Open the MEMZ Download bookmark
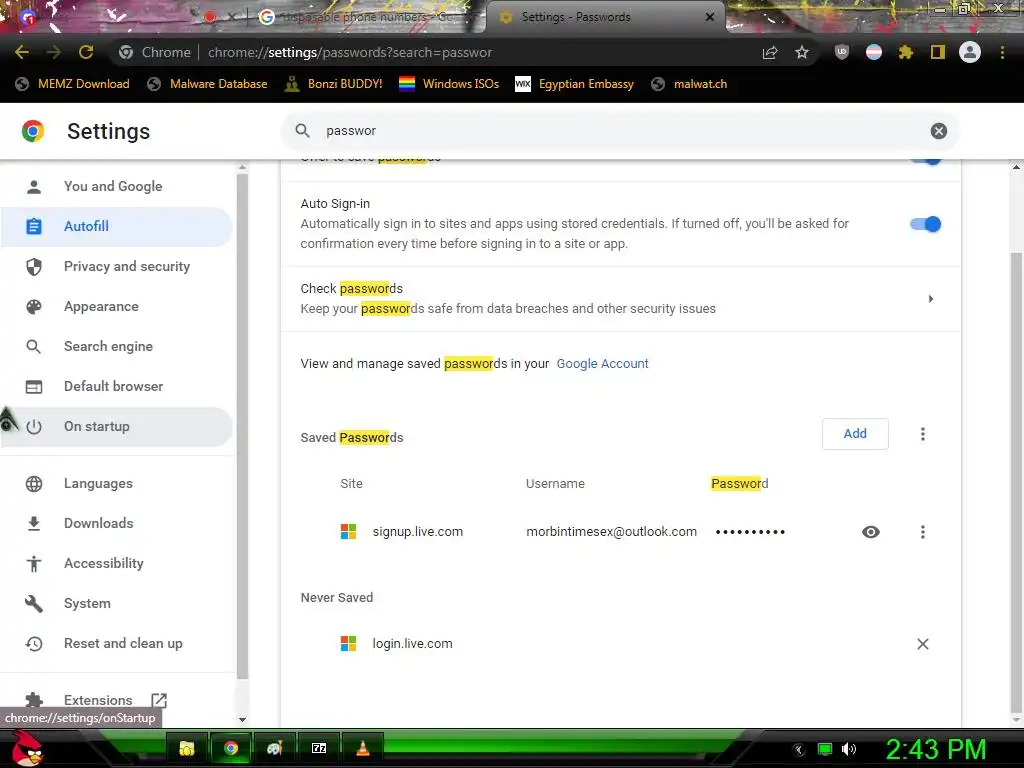 coord(72,84)
